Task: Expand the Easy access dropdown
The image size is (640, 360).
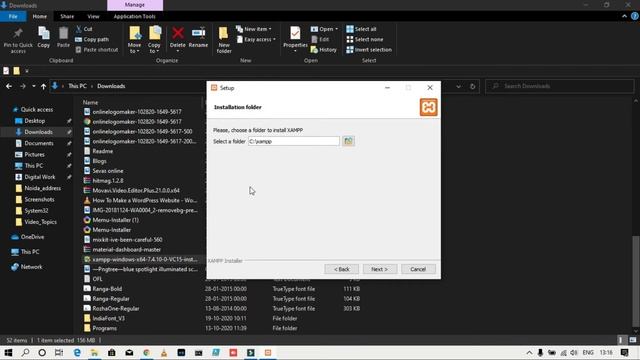Action: 256,40
